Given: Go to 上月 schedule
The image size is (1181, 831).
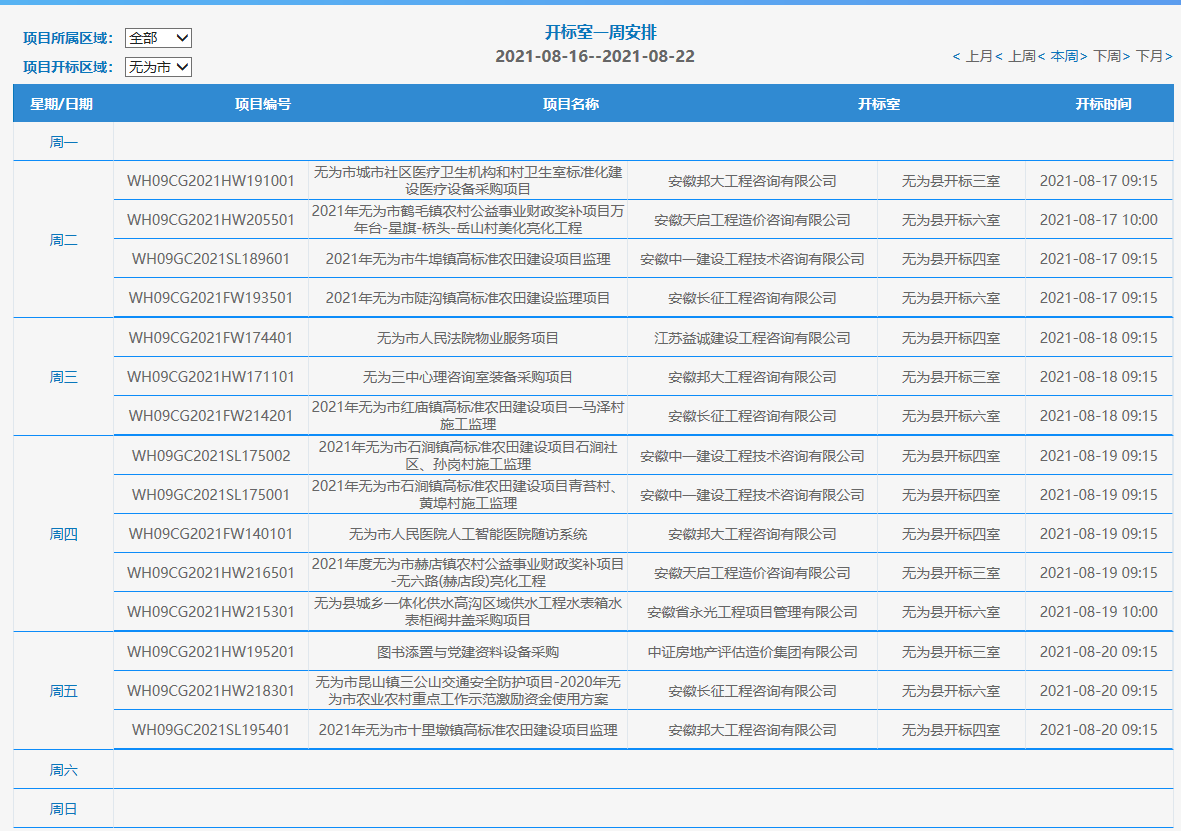Looking at the screenshot, I should [x=977, y=57].
